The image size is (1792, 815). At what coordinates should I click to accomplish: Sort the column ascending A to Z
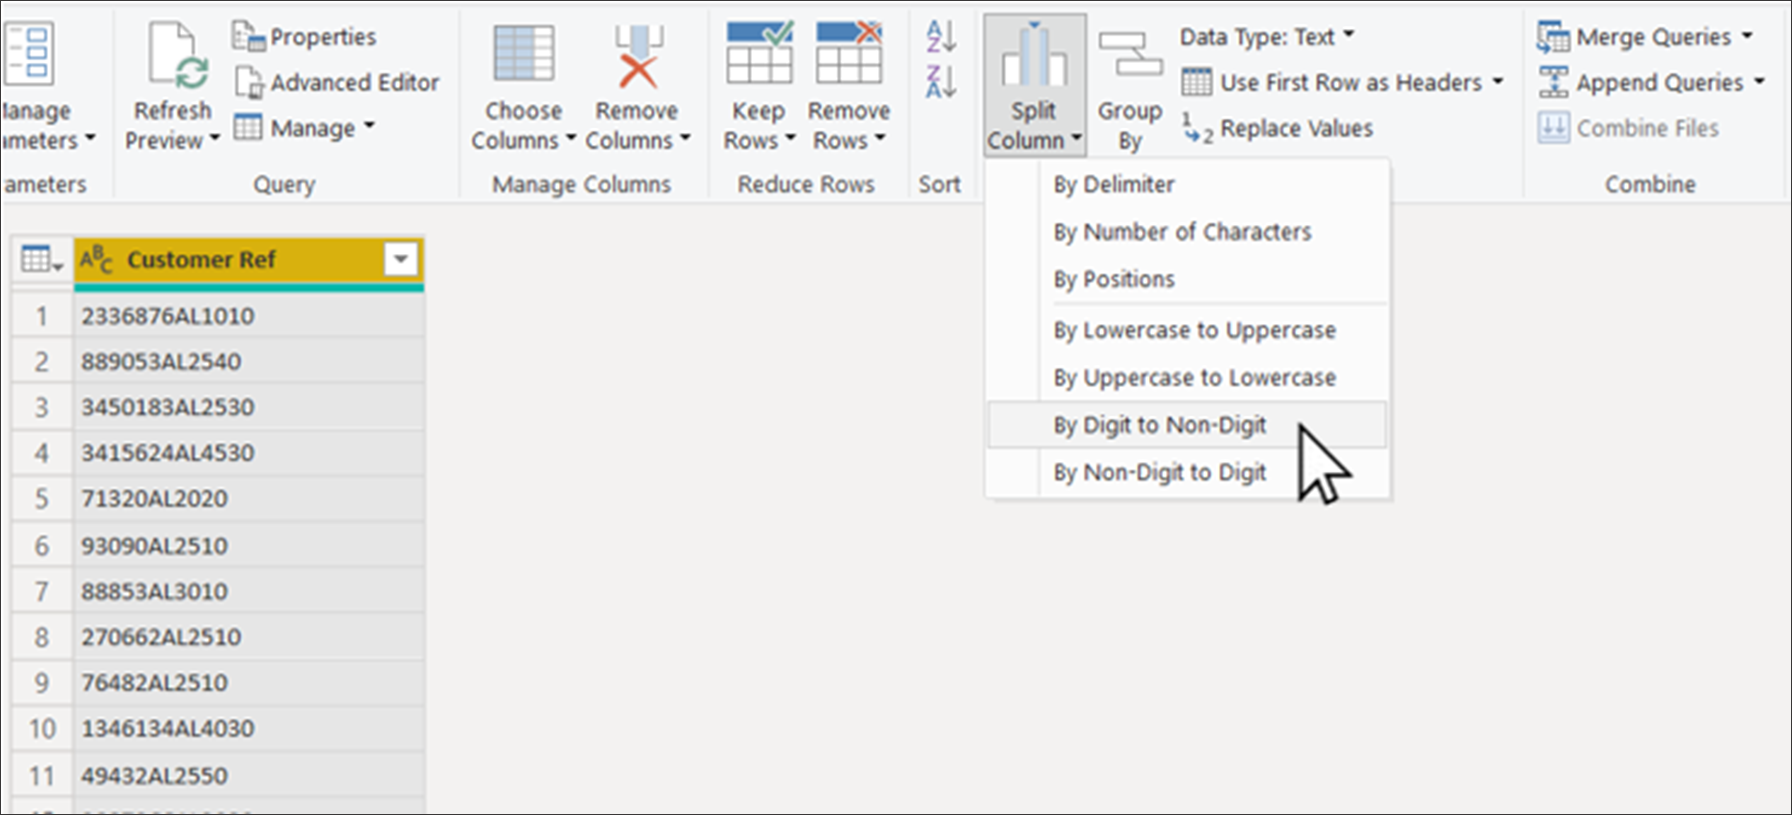coord(940,37)
